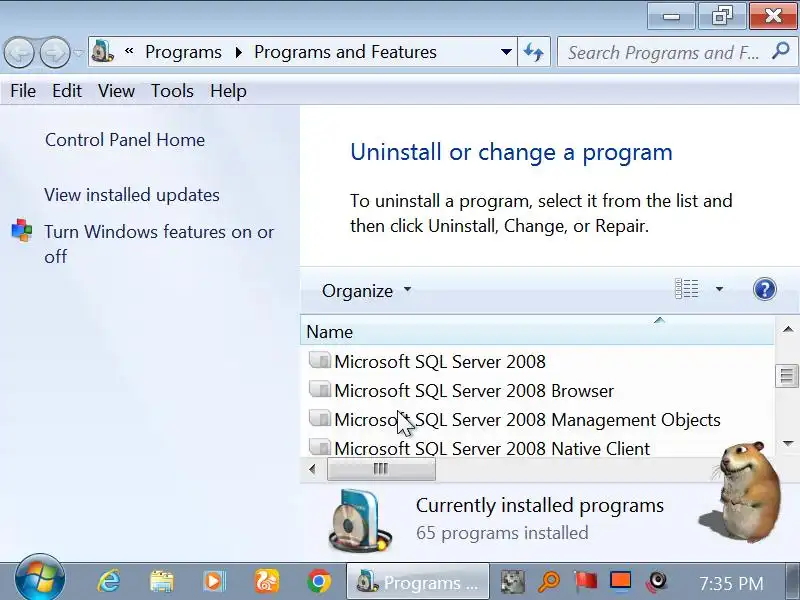This screenshot has height=600, width=800.
Task: Select Microsoft SQL Server 2008 Native Client
Action: [492, 448]
